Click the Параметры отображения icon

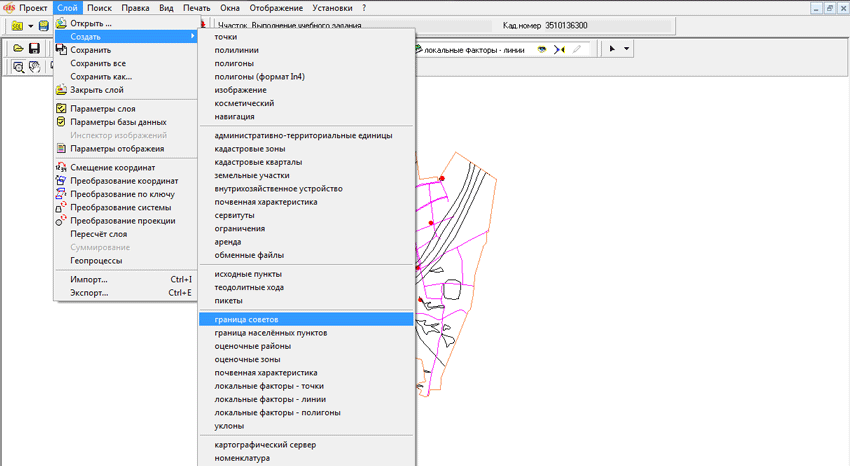click(x=61, y=148)
